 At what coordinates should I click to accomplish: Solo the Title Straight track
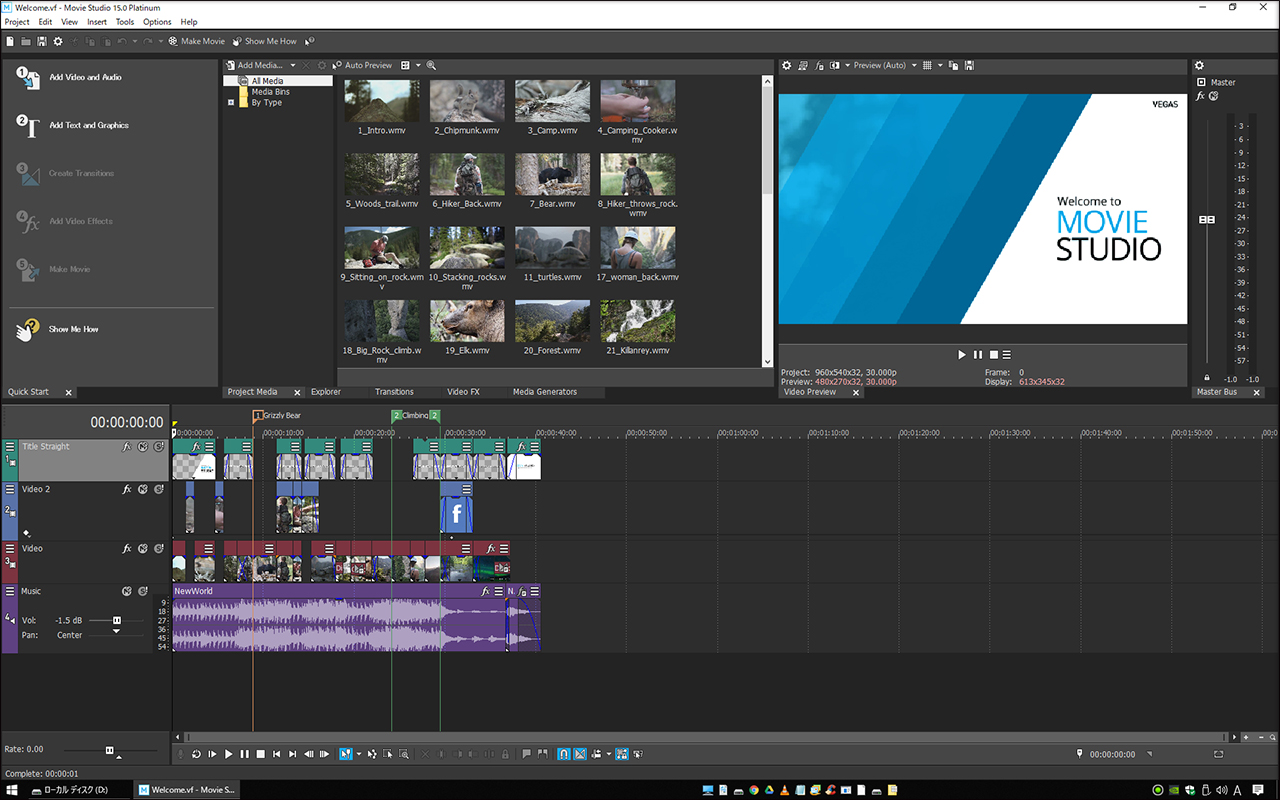click(x=159, y=447)
